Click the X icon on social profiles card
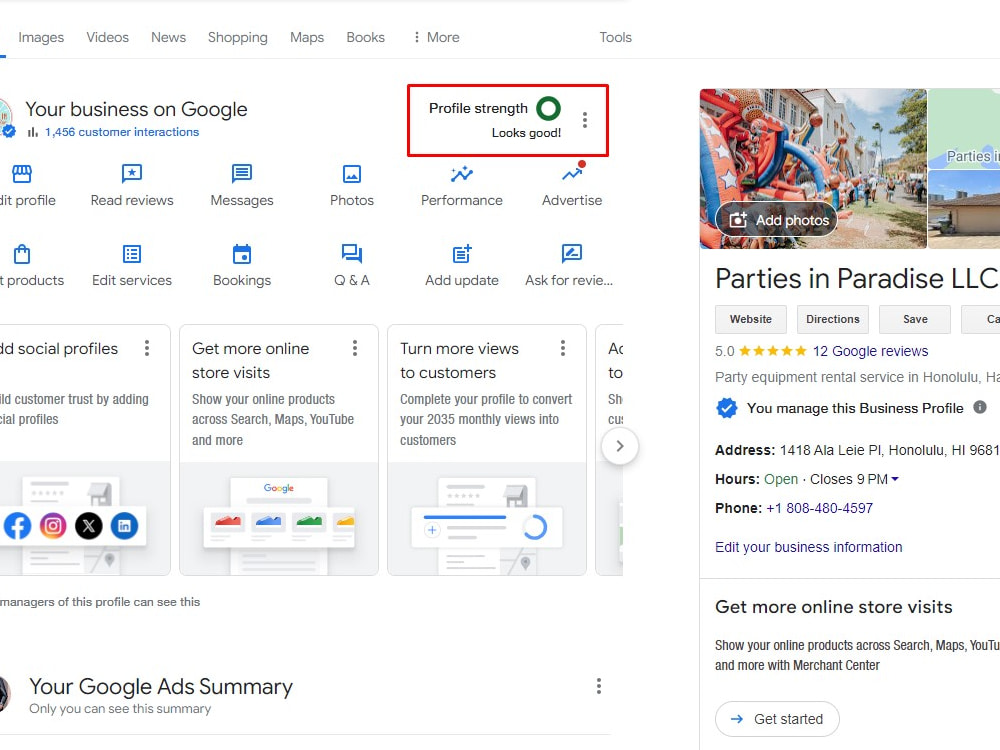The width and height of the screenshot is (1000, 750). pyautogui.click(x=89, y=526)
